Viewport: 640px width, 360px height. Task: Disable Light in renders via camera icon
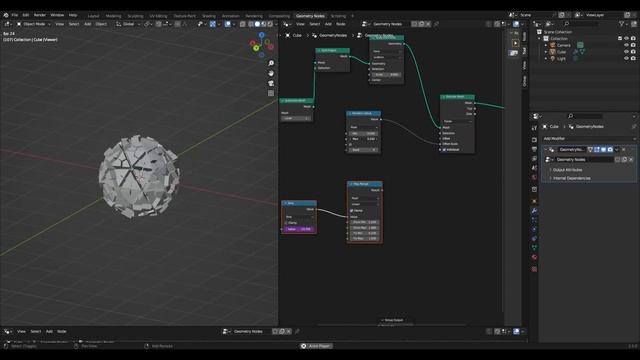(633, 58)
